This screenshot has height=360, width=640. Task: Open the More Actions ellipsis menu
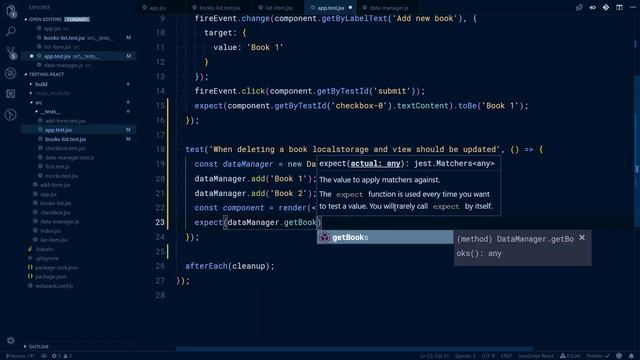coord(633,7)
